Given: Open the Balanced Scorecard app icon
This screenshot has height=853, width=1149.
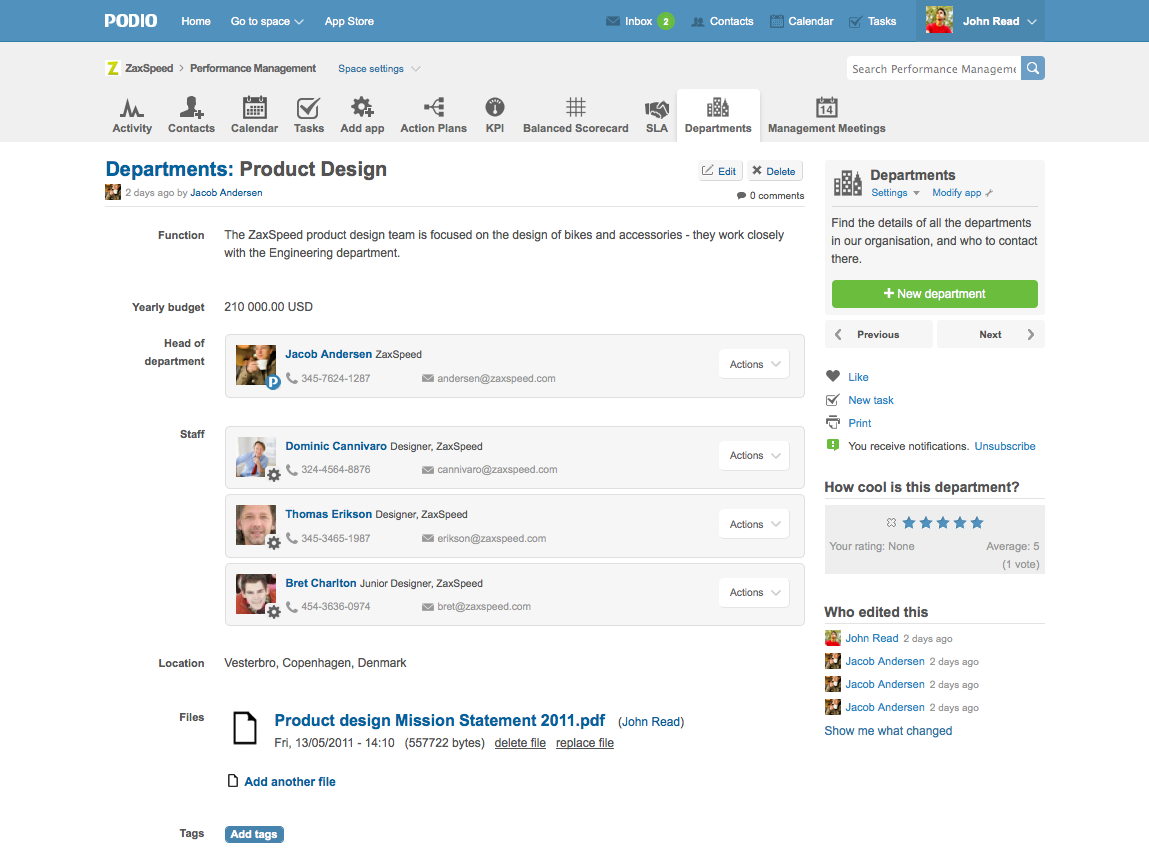Looking at the screenshot, I should click(575, 108).
